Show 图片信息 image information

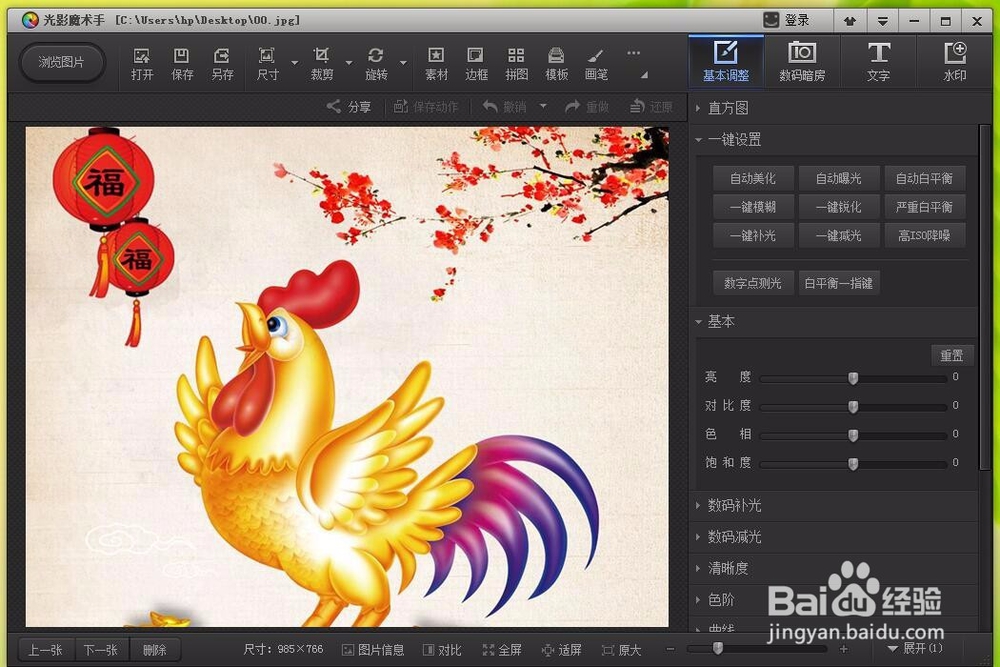click(x=373, y=649)
